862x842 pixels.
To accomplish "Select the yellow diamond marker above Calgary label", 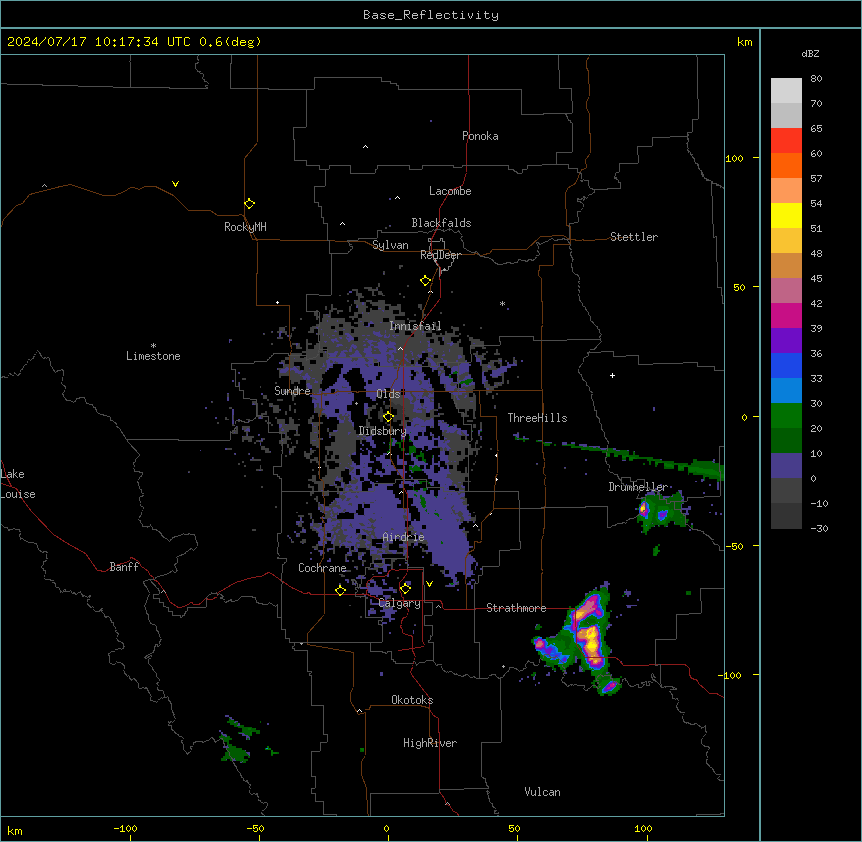I will [x=405, y=589].
